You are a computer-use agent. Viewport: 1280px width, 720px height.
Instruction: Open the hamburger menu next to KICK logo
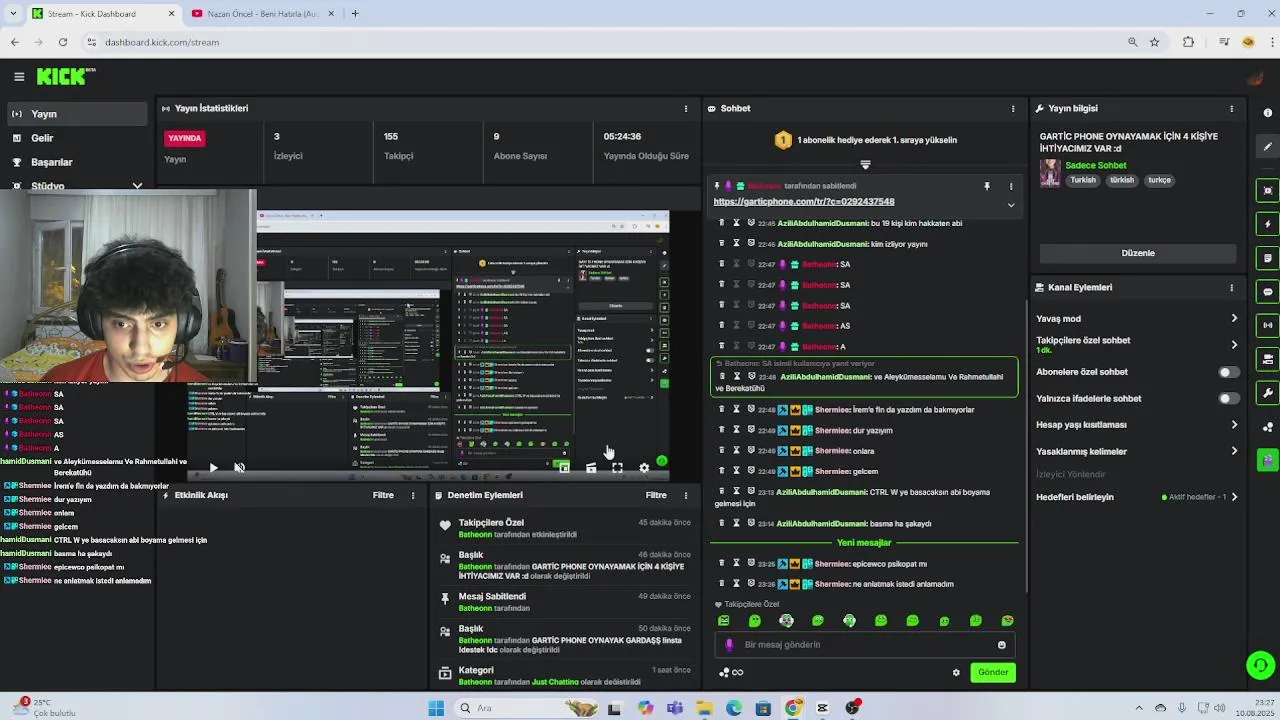(x=19, y=76)
